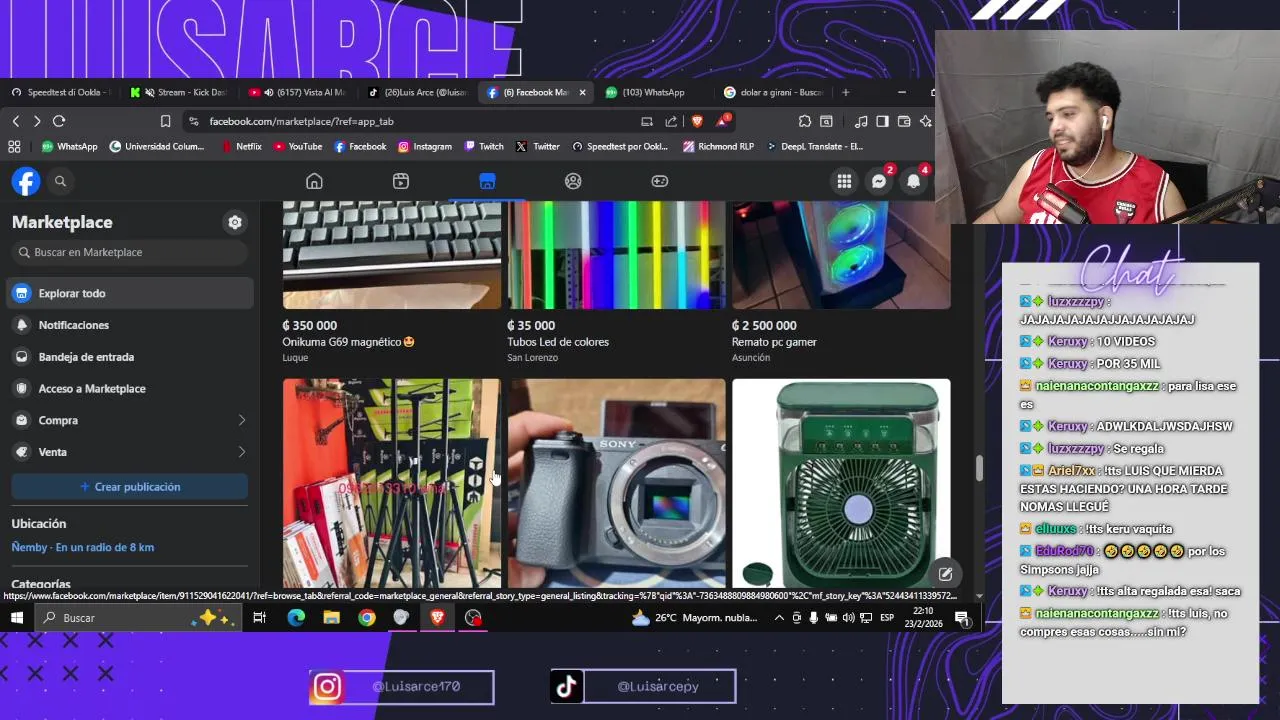Click the Windows taskbar Buscar search box
The width and height of the screenshot is (1280, 720).
click(138, 618)
